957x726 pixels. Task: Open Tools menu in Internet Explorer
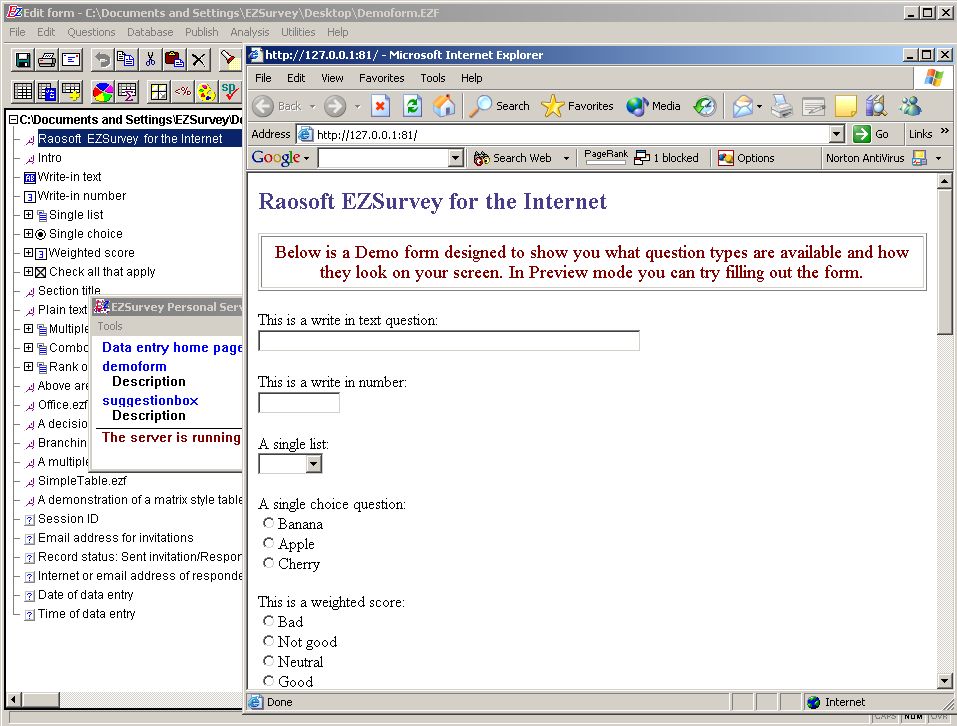tap(433, 78)
